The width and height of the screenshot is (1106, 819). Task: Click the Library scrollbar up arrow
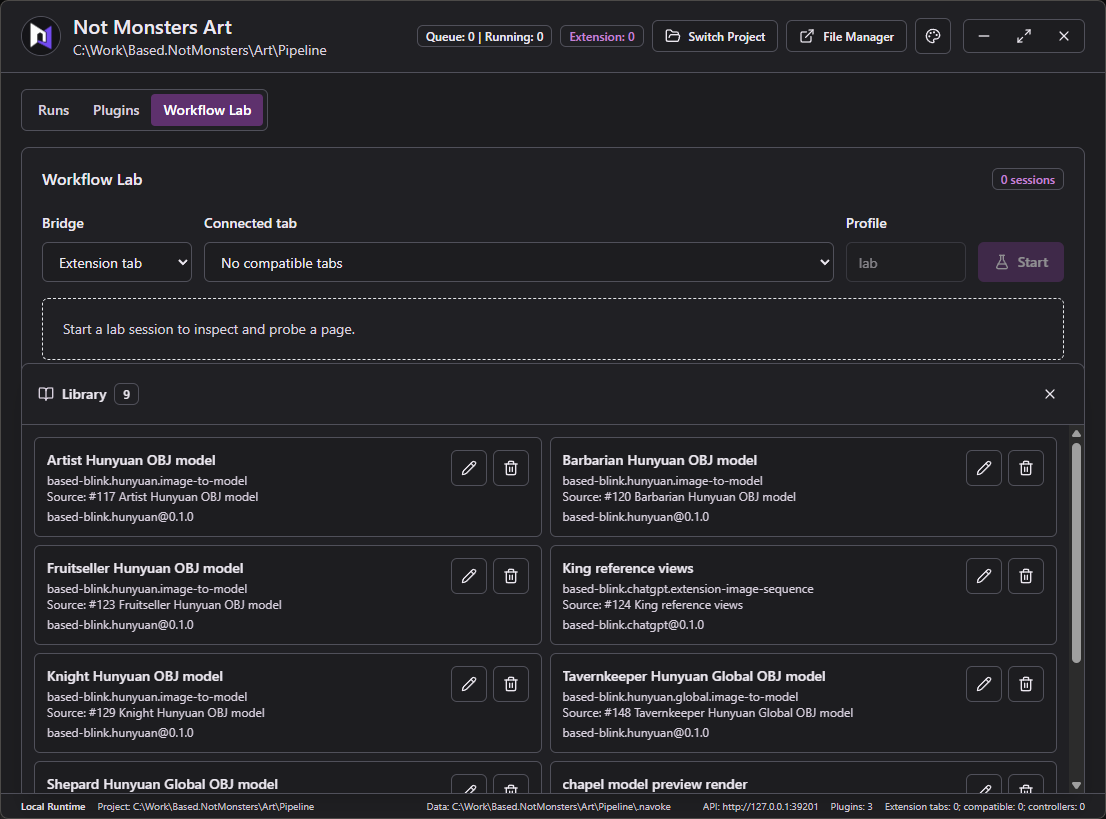pyautogui.click(x=1076, y=433)
